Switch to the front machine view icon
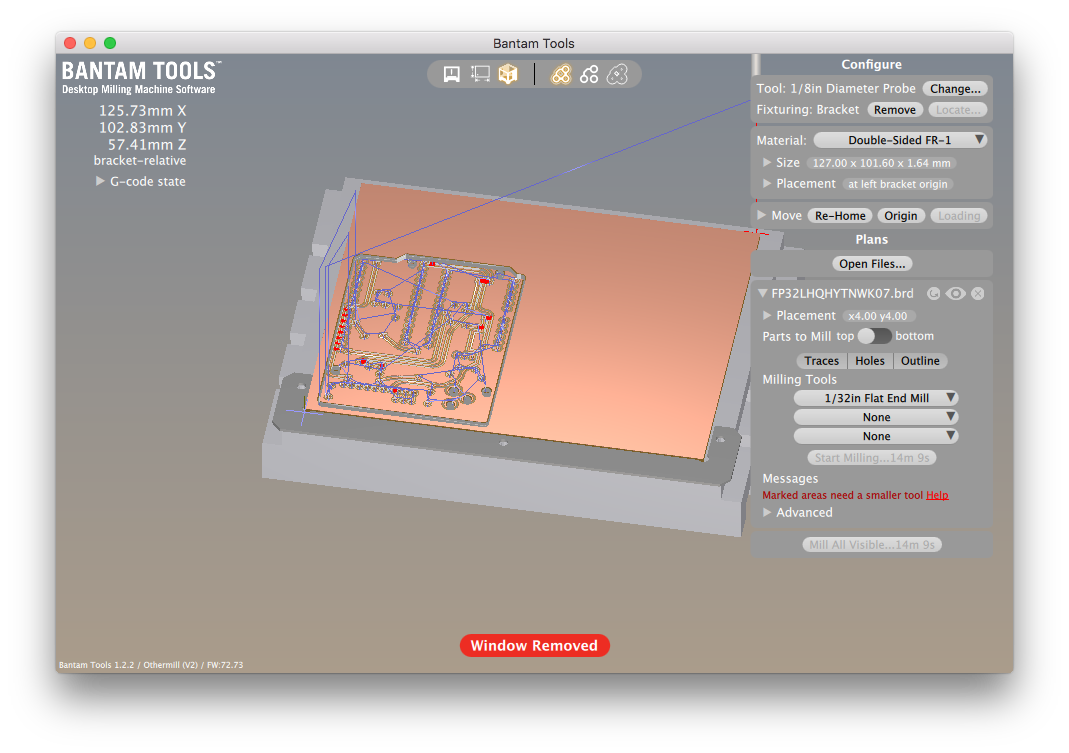The image size is (1069, 753). click(x=451, y=74)
